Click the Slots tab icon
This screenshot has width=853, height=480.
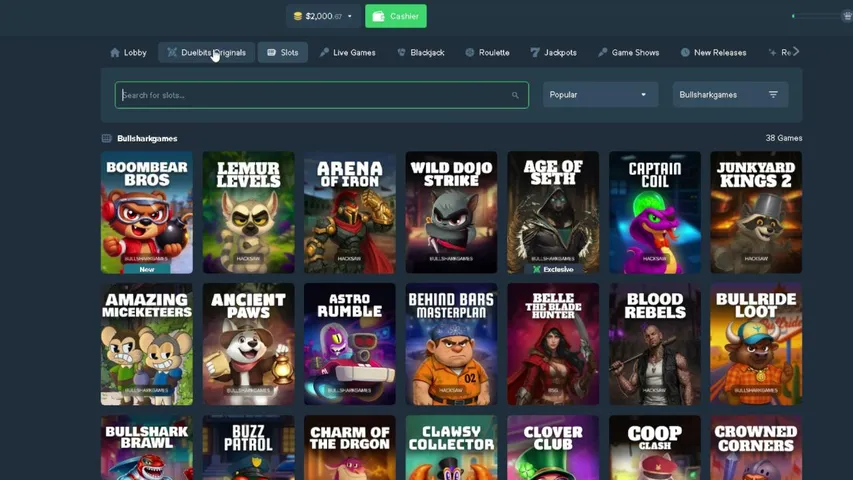coord(271,53)
